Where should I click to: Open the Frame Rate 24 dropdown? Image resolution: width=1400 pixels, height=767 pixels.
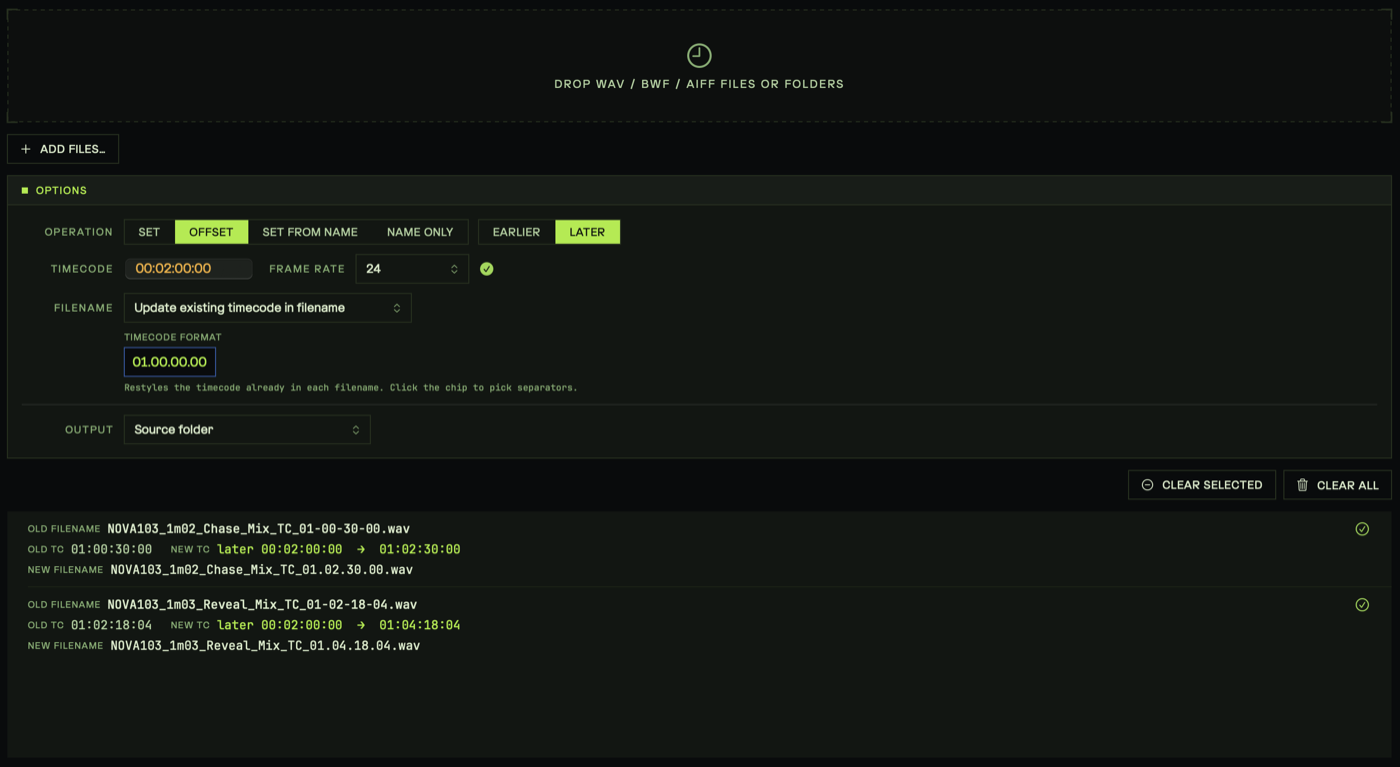click(x=412, y=269)
